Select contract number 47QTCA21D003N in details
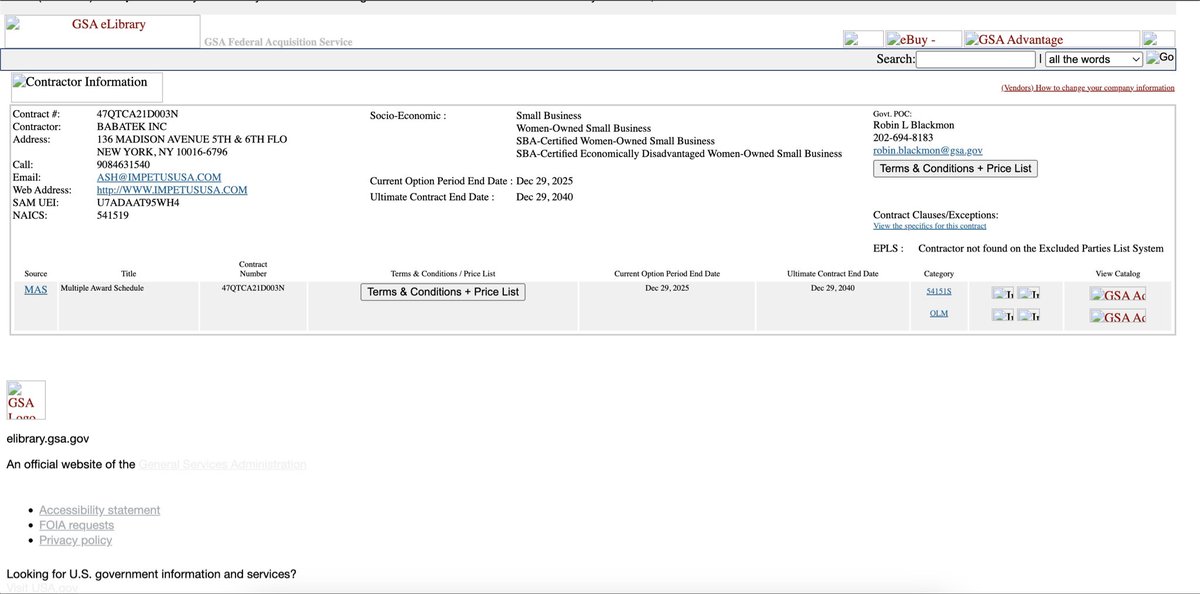 (x=138, y=115)
